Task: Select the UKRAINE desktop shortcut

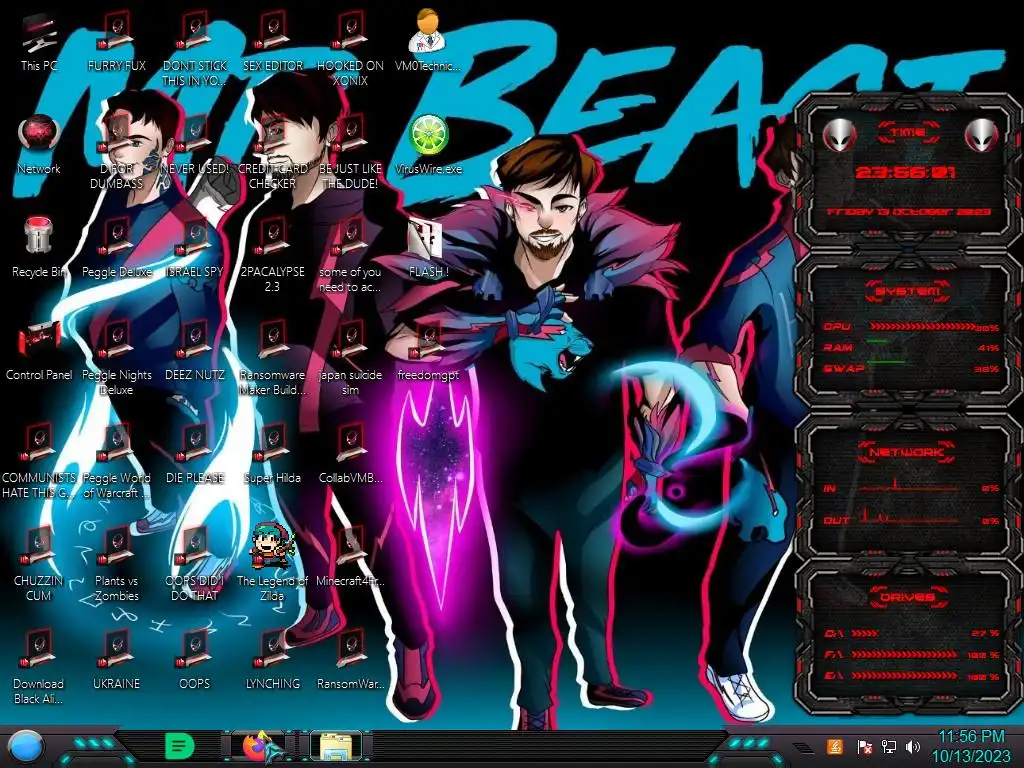Action: [x=116, y=660]
